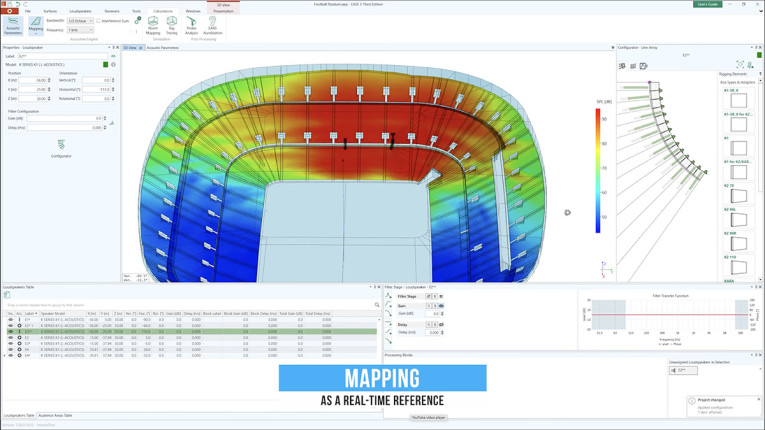Image resolution: width=765 pixels, height=430 pixels.
Task: Open the Frequency dropdown
Action: pos(80,30)
